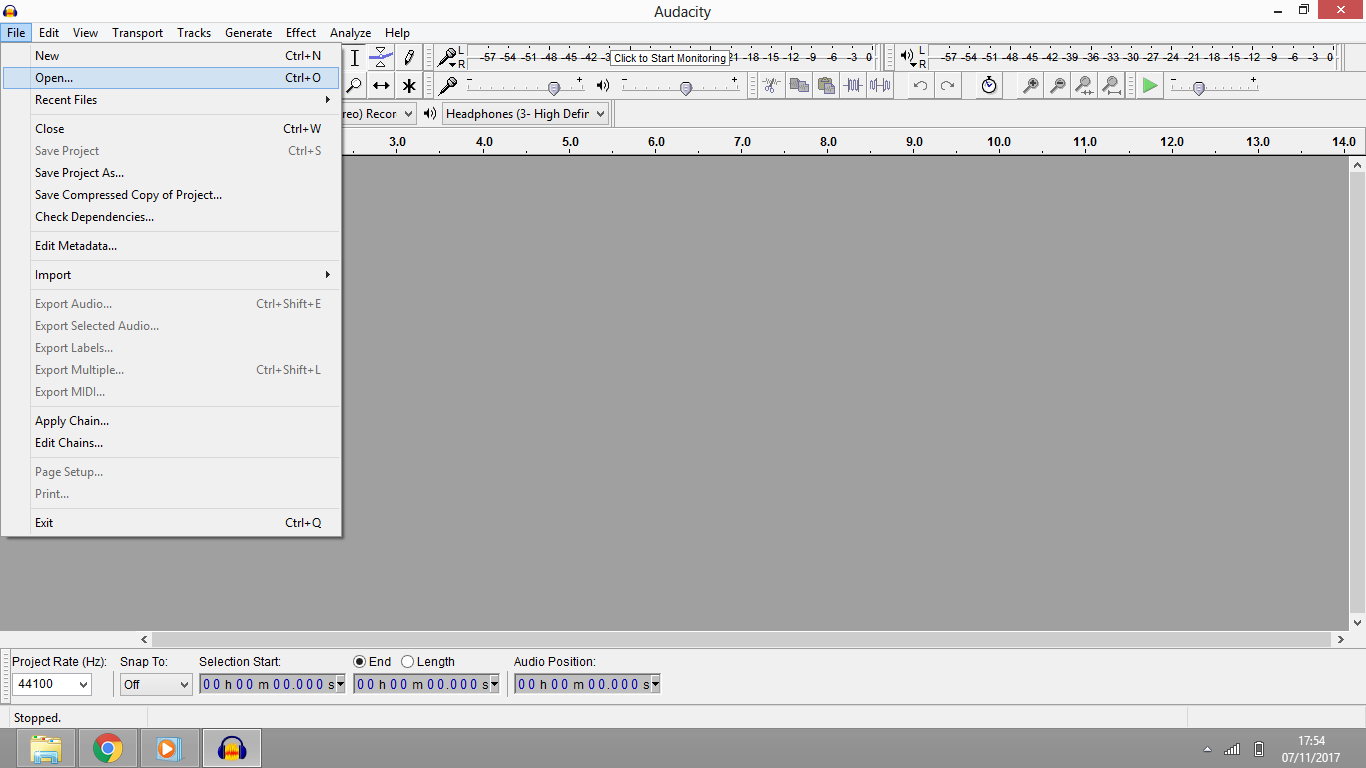Open the media player taskbar icon
1366x768 pixels.
point(169,748)
